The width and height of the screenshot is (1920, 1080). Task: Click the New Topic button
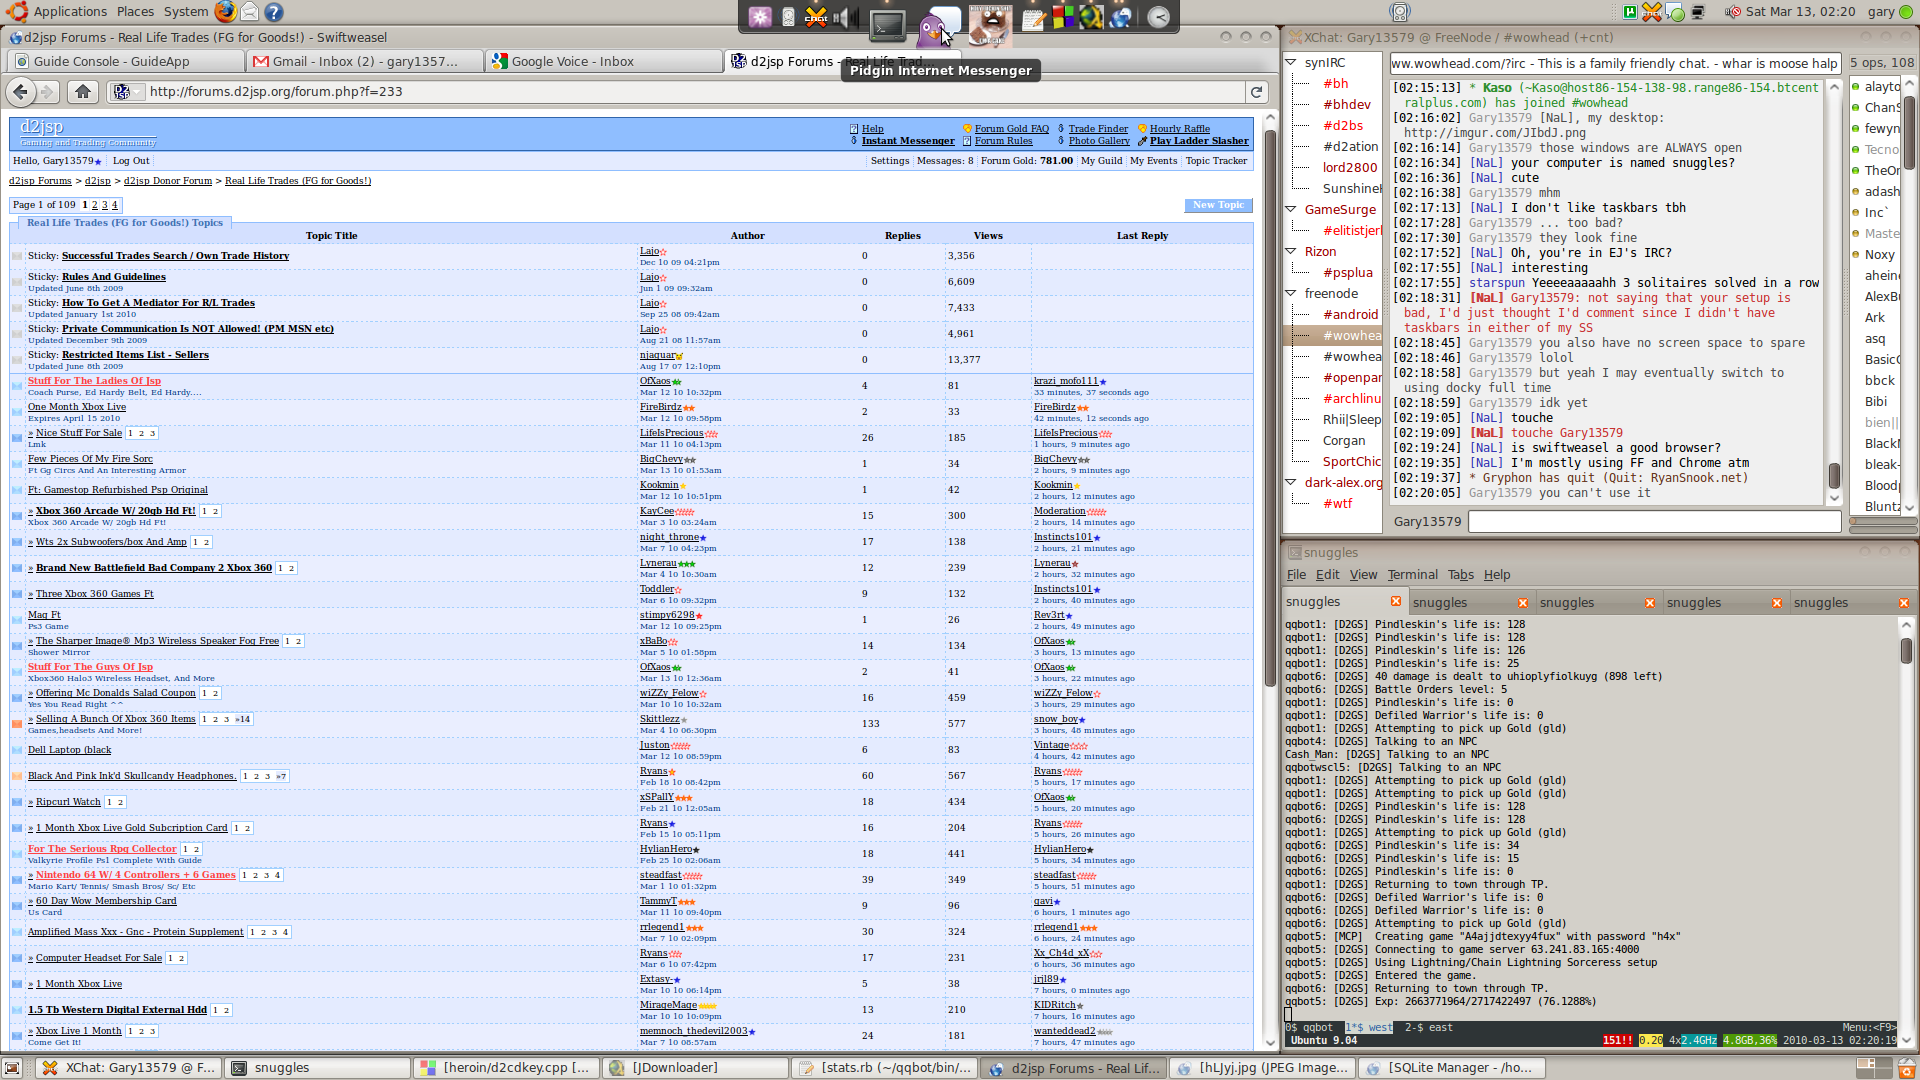pyautogui.click(x=1217, y=205)
